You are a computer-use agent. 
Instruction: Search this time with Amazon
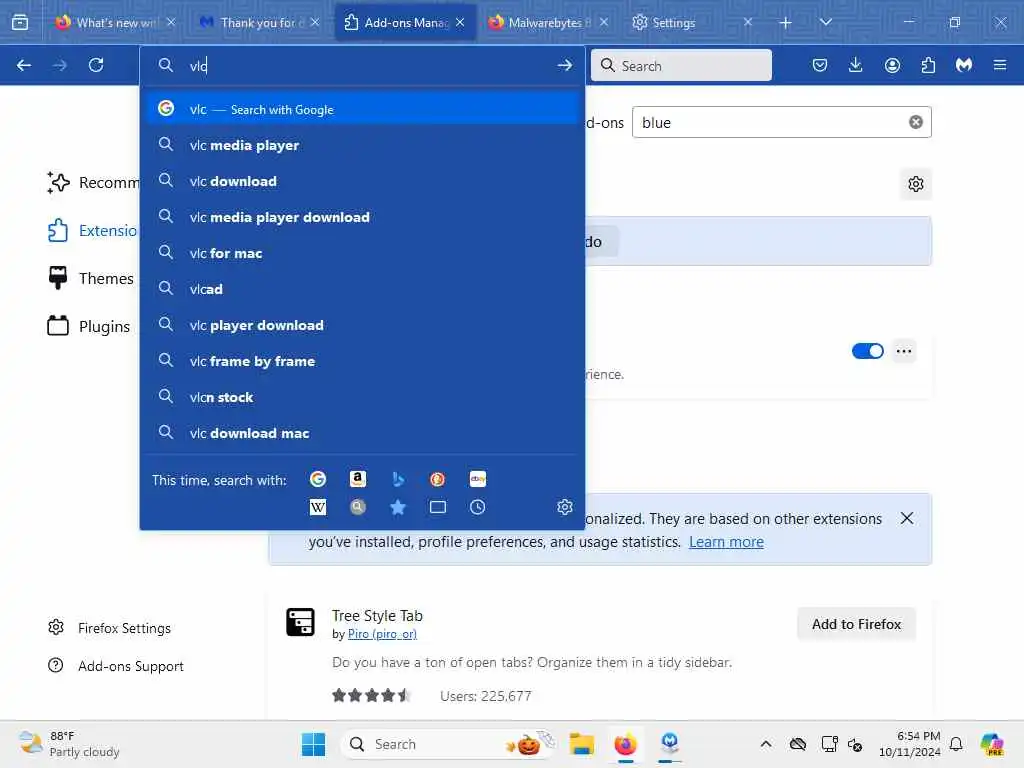(358, 479)
